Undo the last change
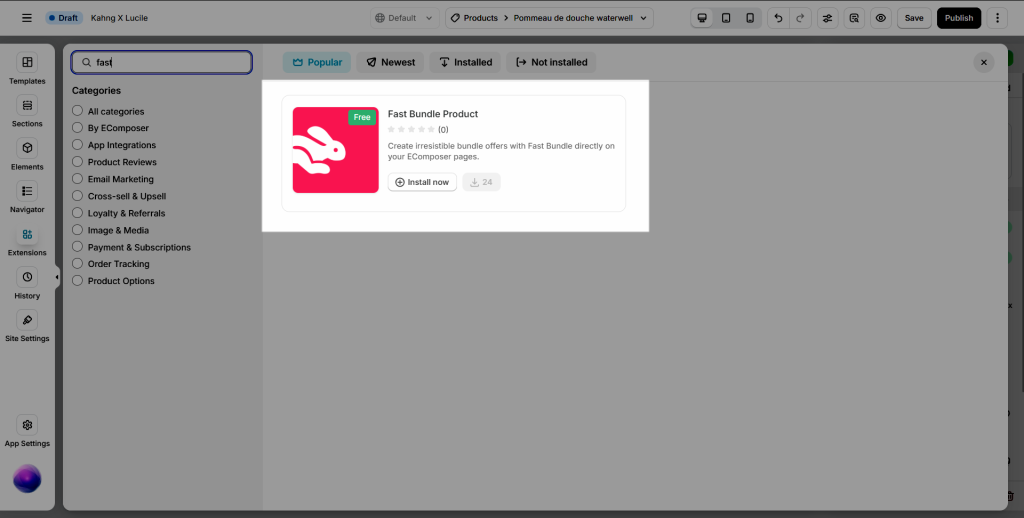Screen dimensions: 1024x518 pos(778,18)
